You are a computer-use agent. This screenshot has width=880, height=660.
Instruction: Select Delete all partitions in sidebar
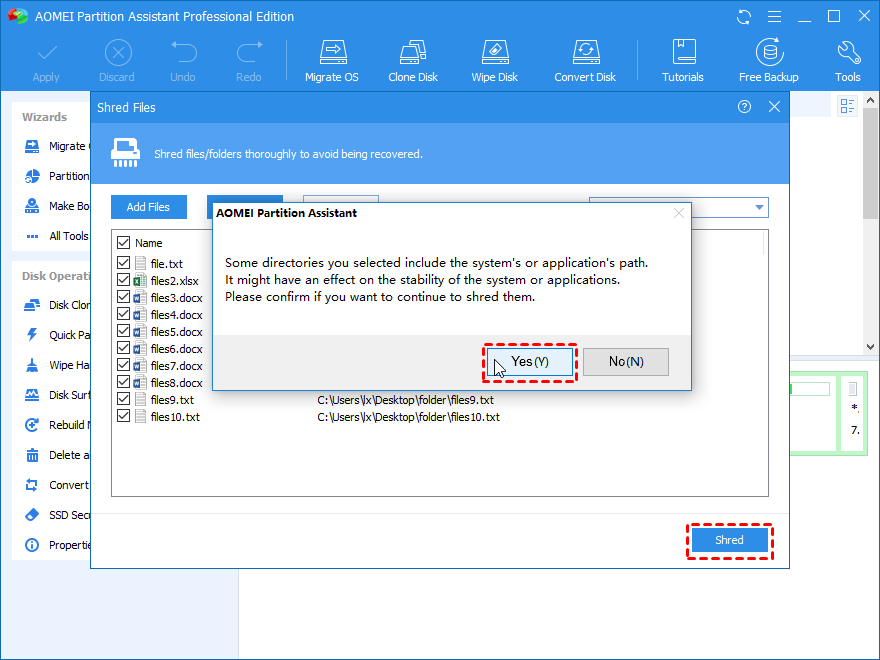coord(56,455)
